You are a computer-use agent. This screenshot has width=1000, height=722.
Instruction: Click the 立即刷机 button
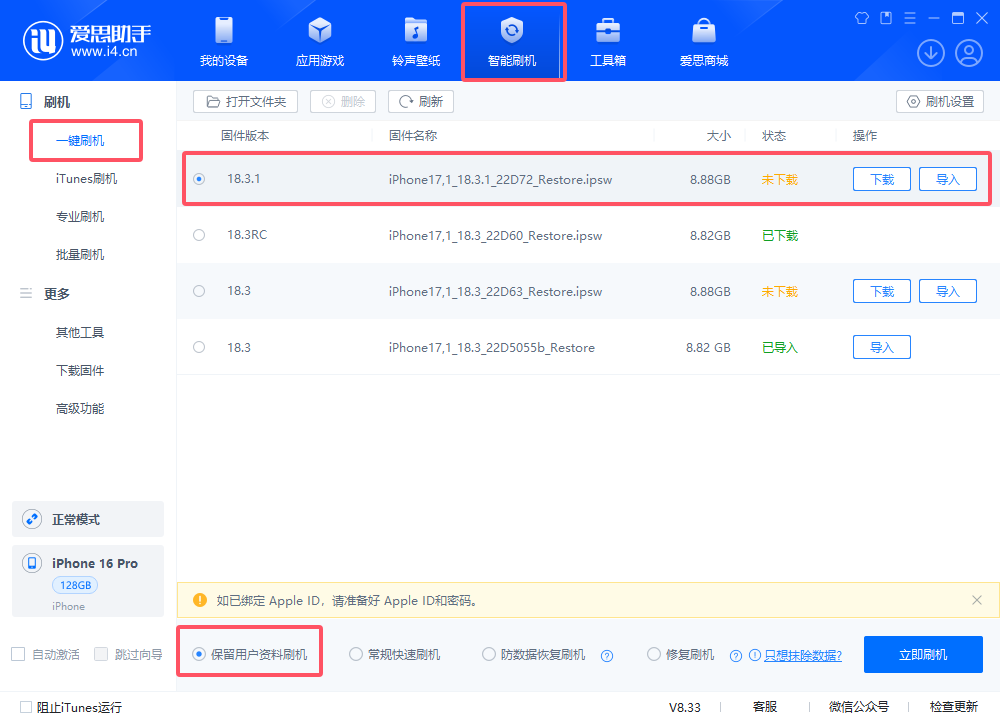point(922,654)
